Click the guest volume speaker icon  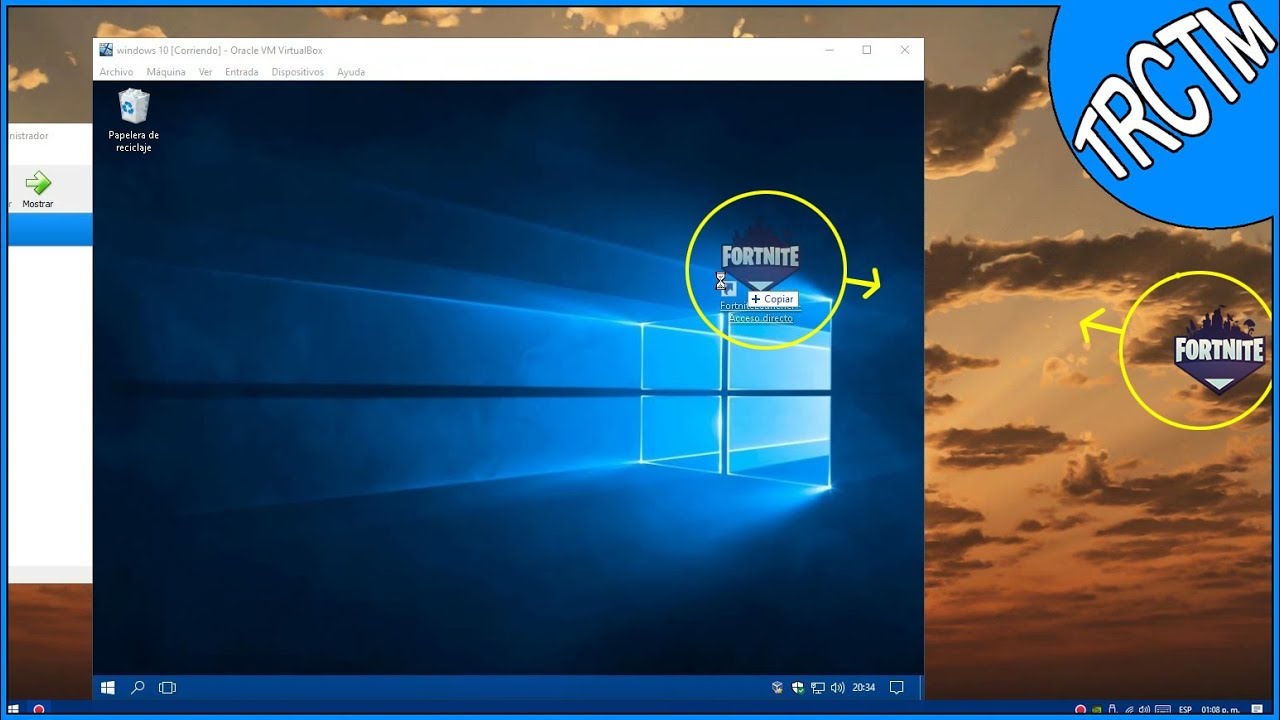(837, 687)
